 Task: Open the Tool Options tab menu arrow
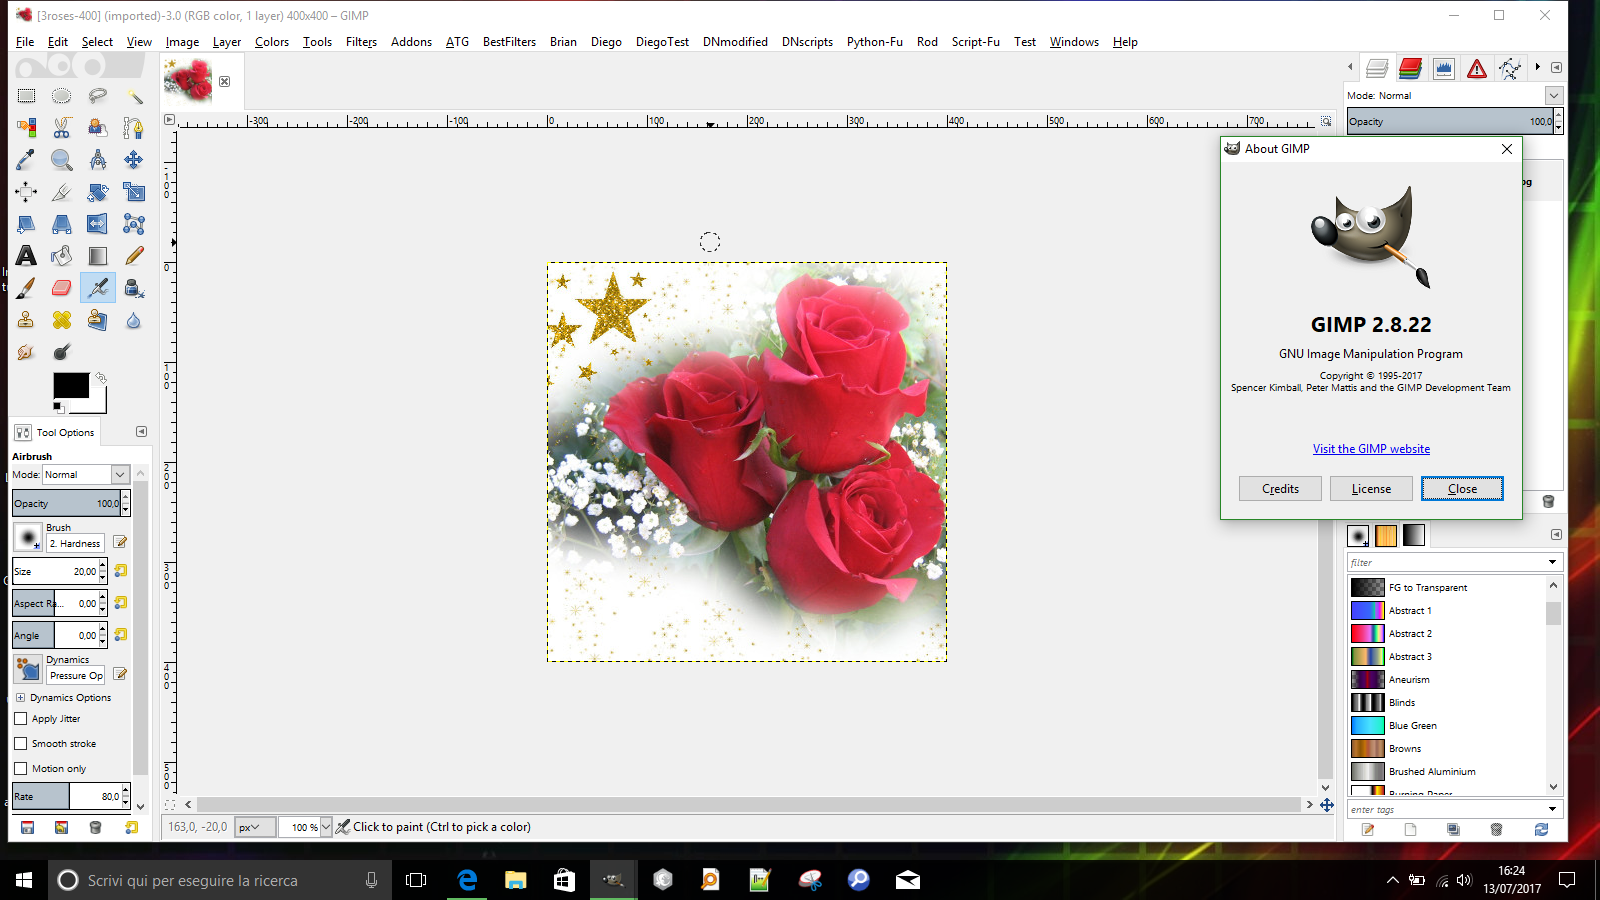pos(141,432)
